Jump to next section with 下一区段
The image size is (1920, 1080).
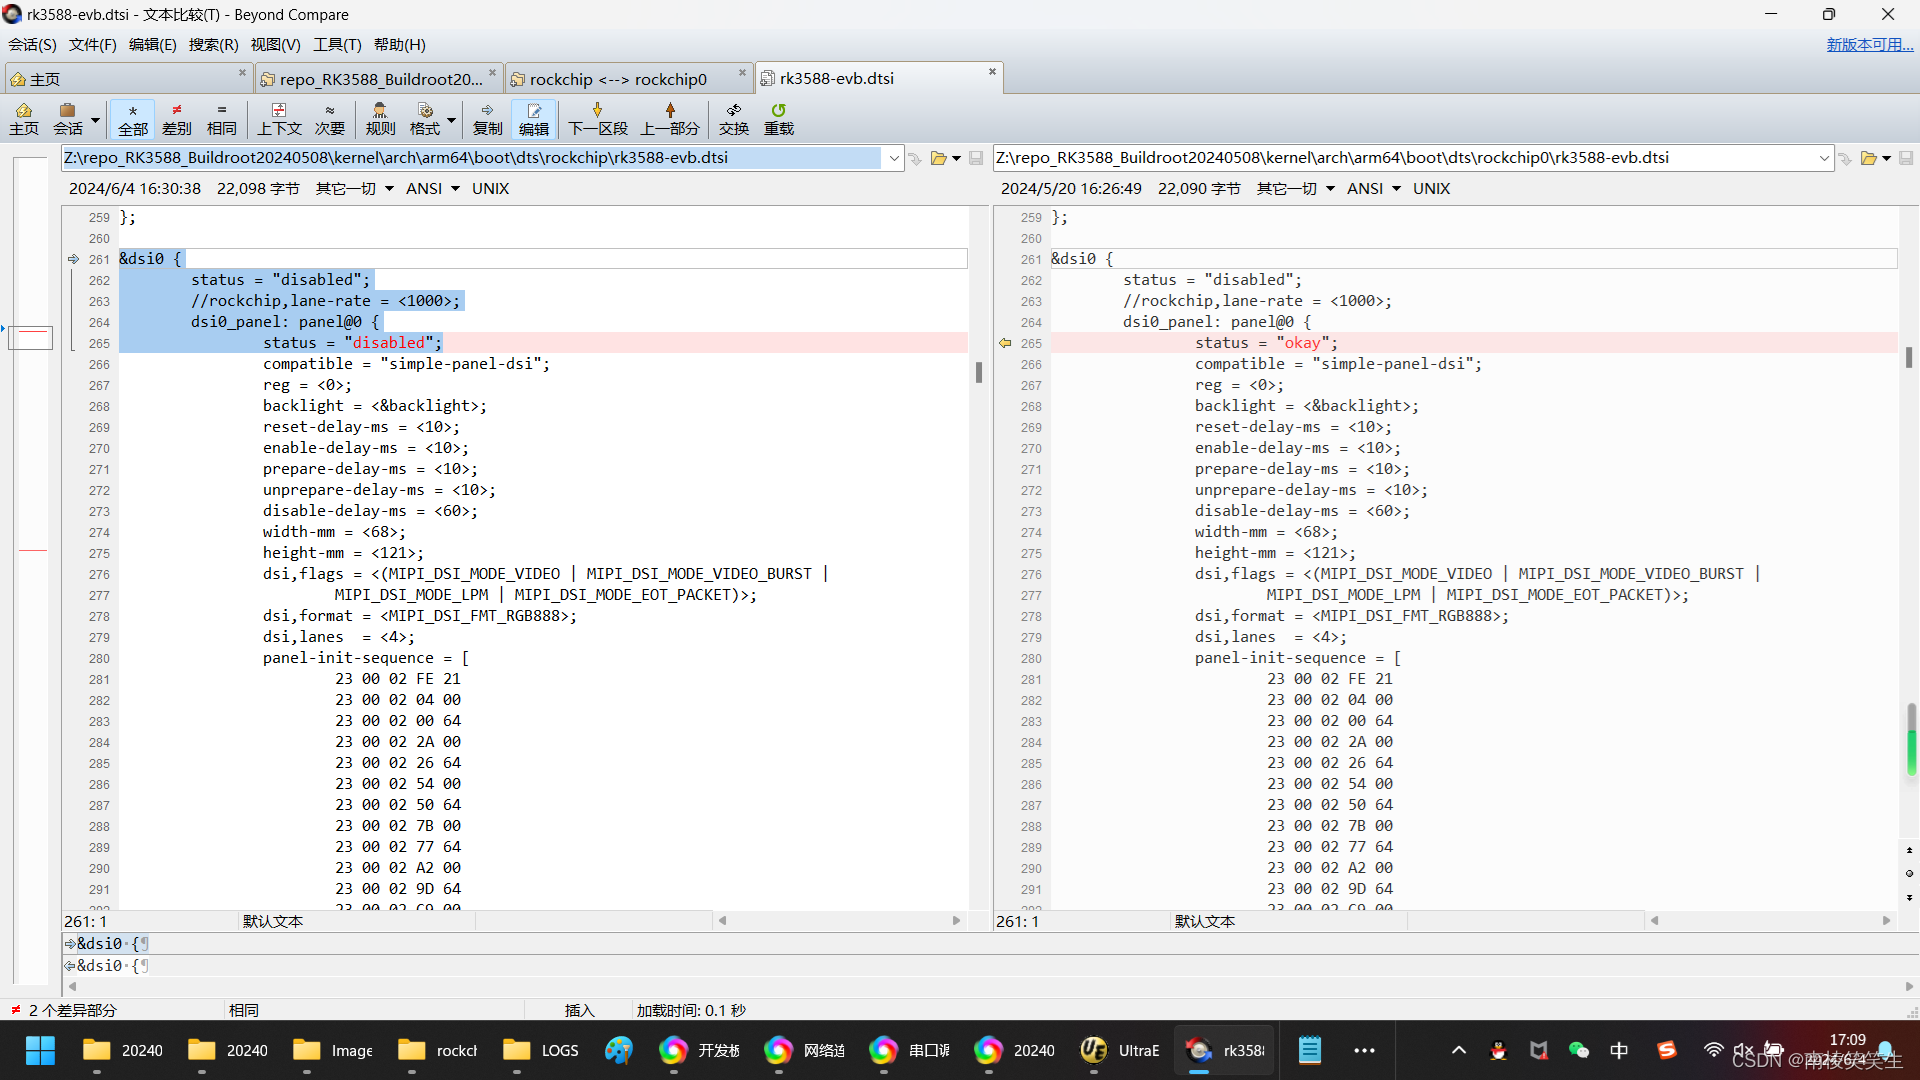point(597,118)
